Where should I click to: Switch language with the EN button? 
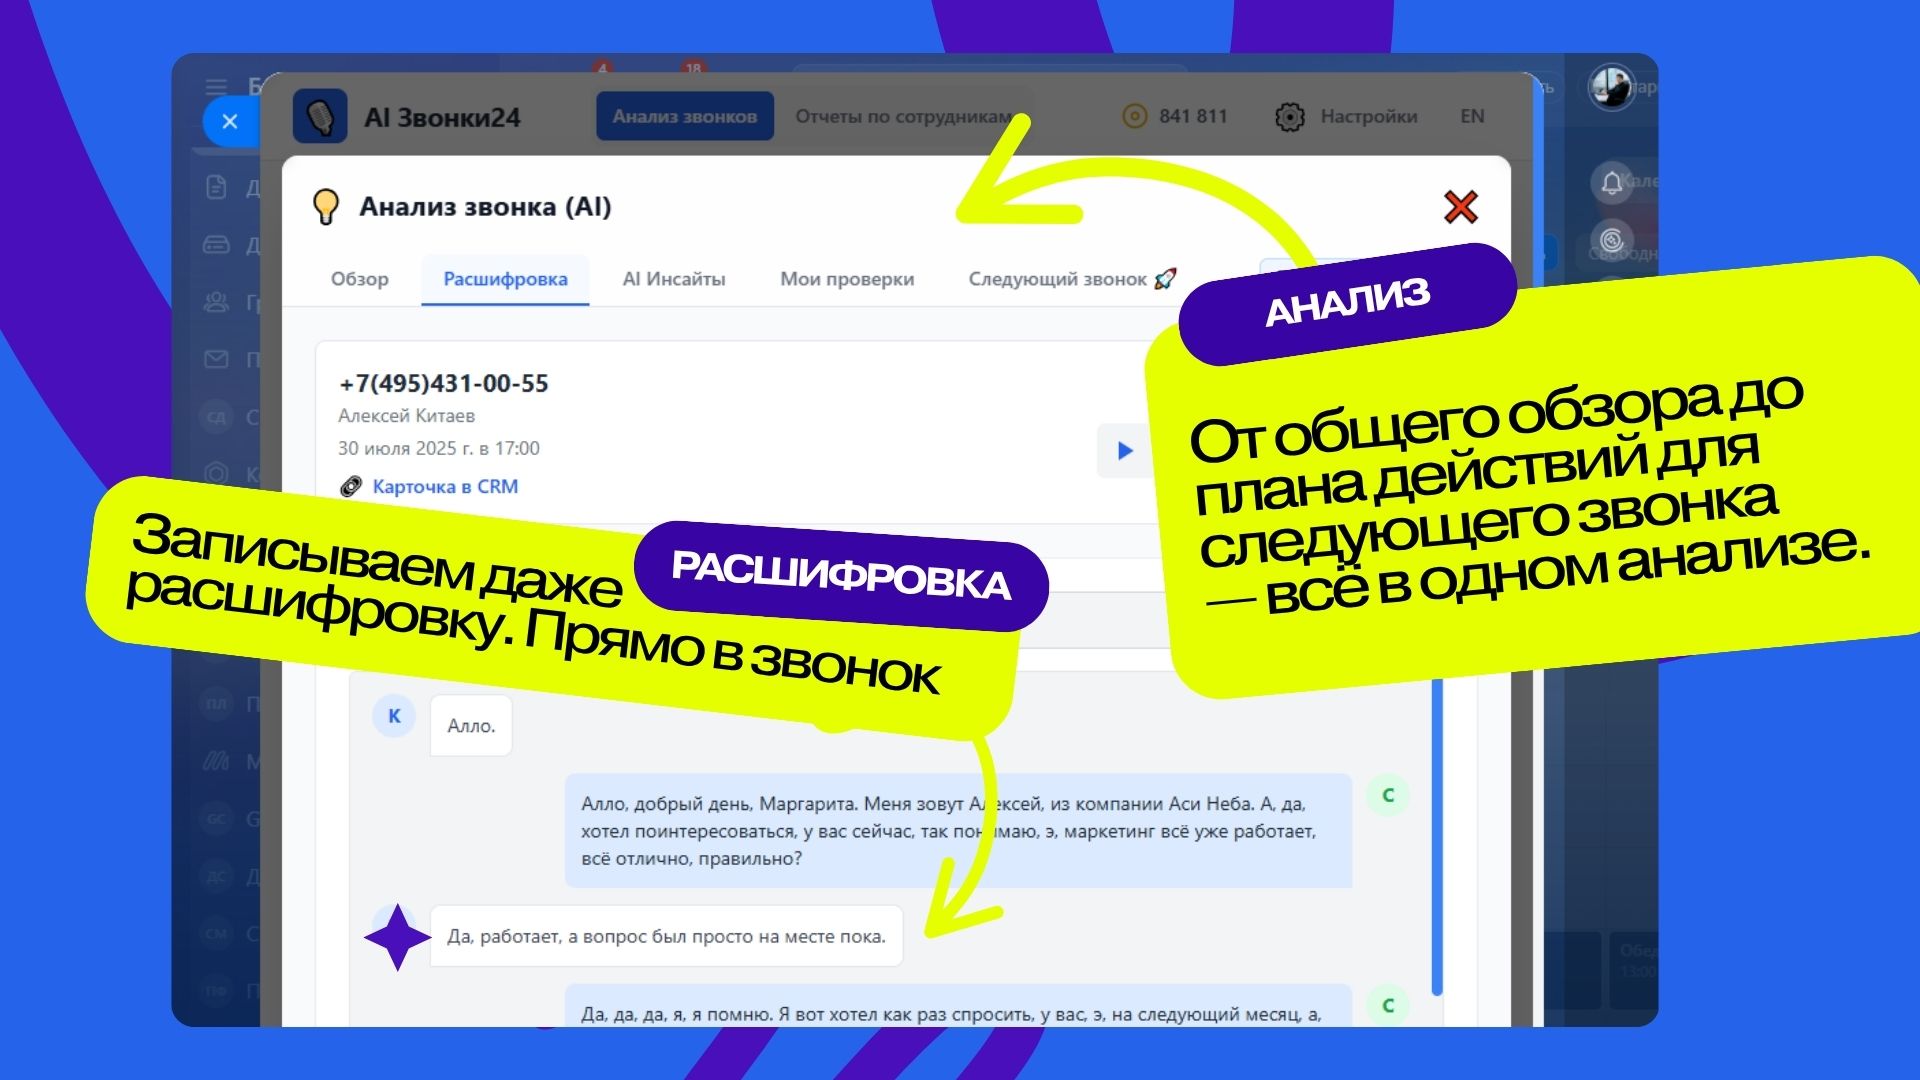pos(1471,116)
